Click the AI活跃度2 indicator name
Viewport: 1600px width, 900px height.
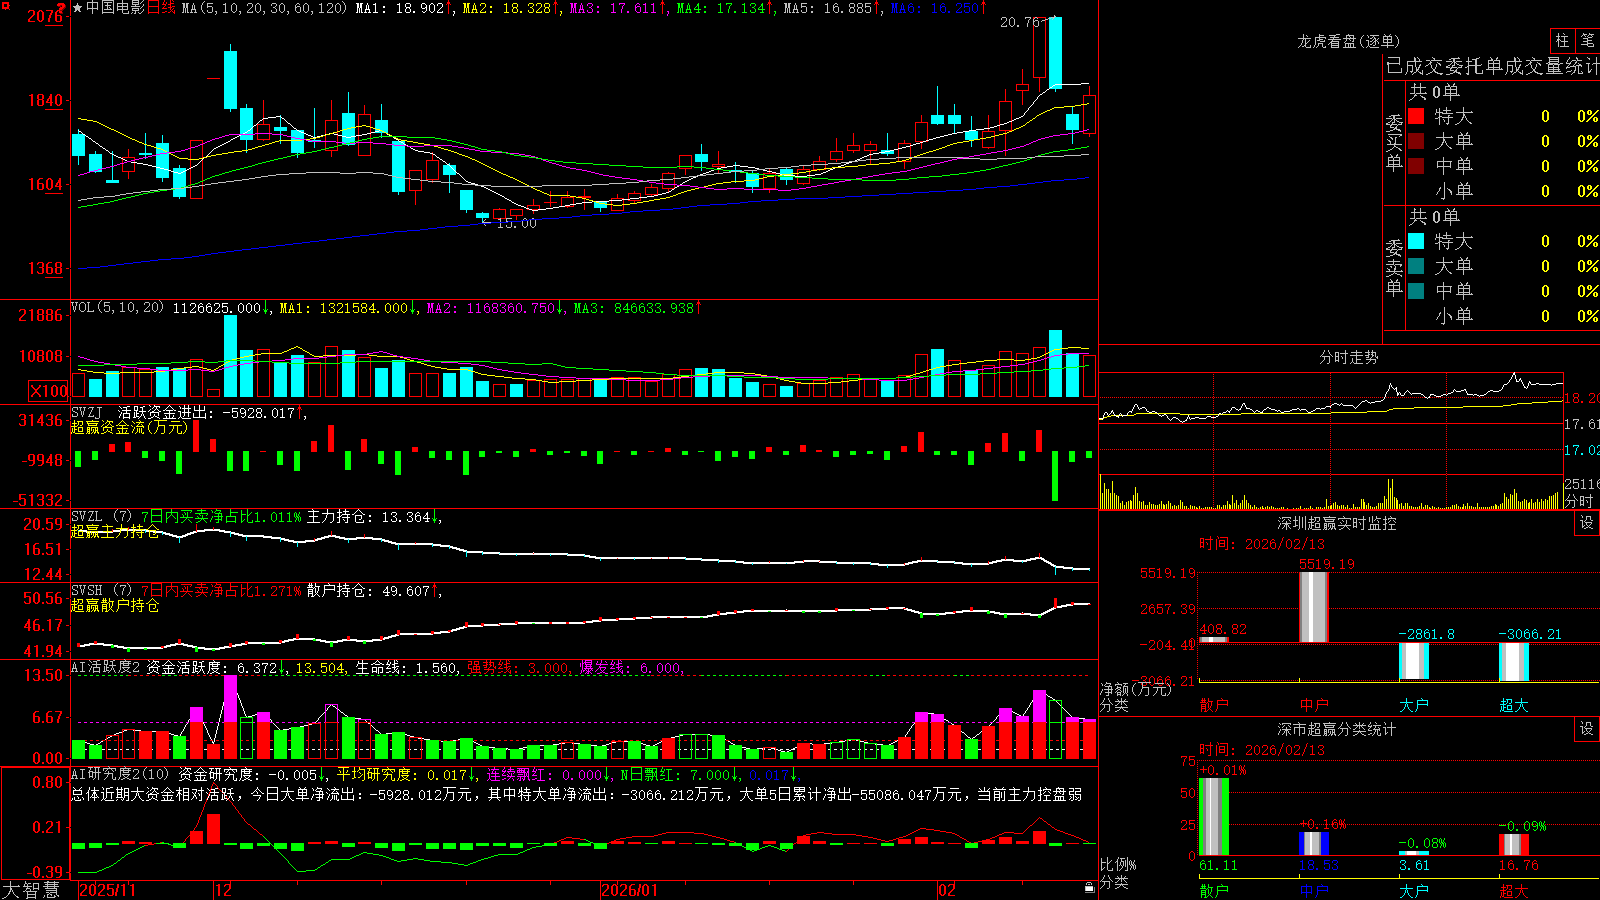[x=106, y=667]
